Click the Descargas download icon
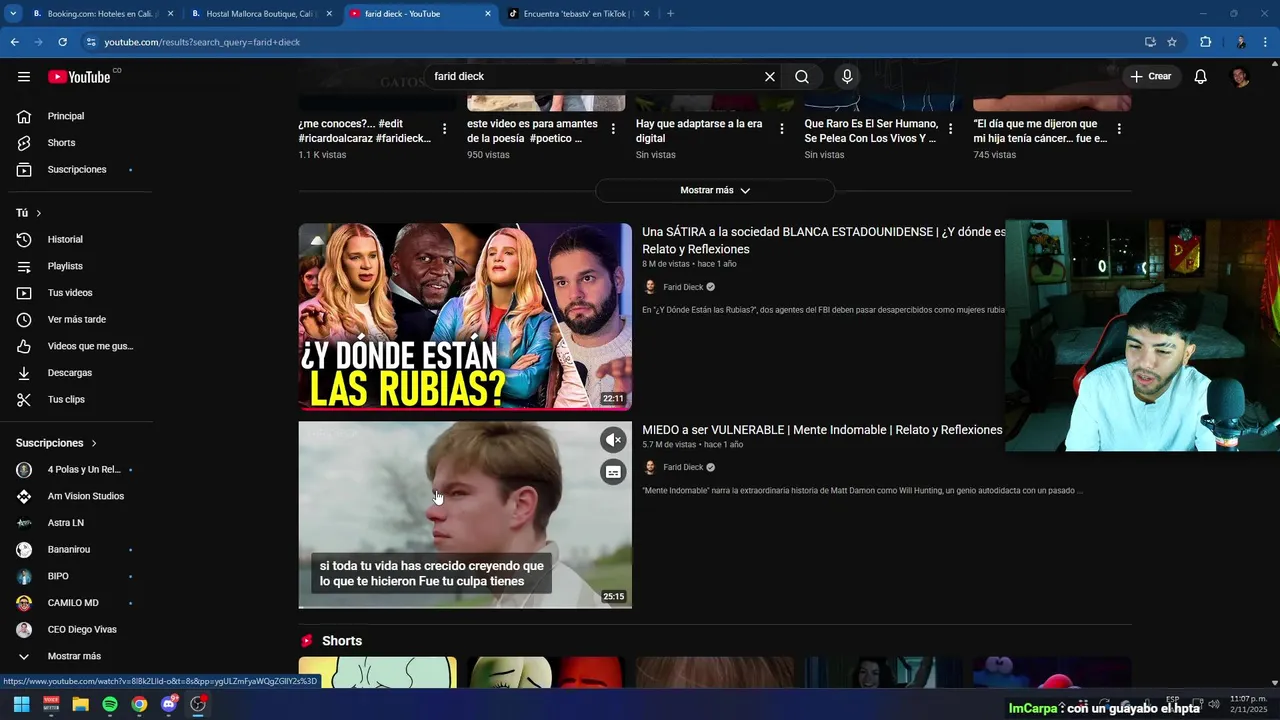 [24, 373]
